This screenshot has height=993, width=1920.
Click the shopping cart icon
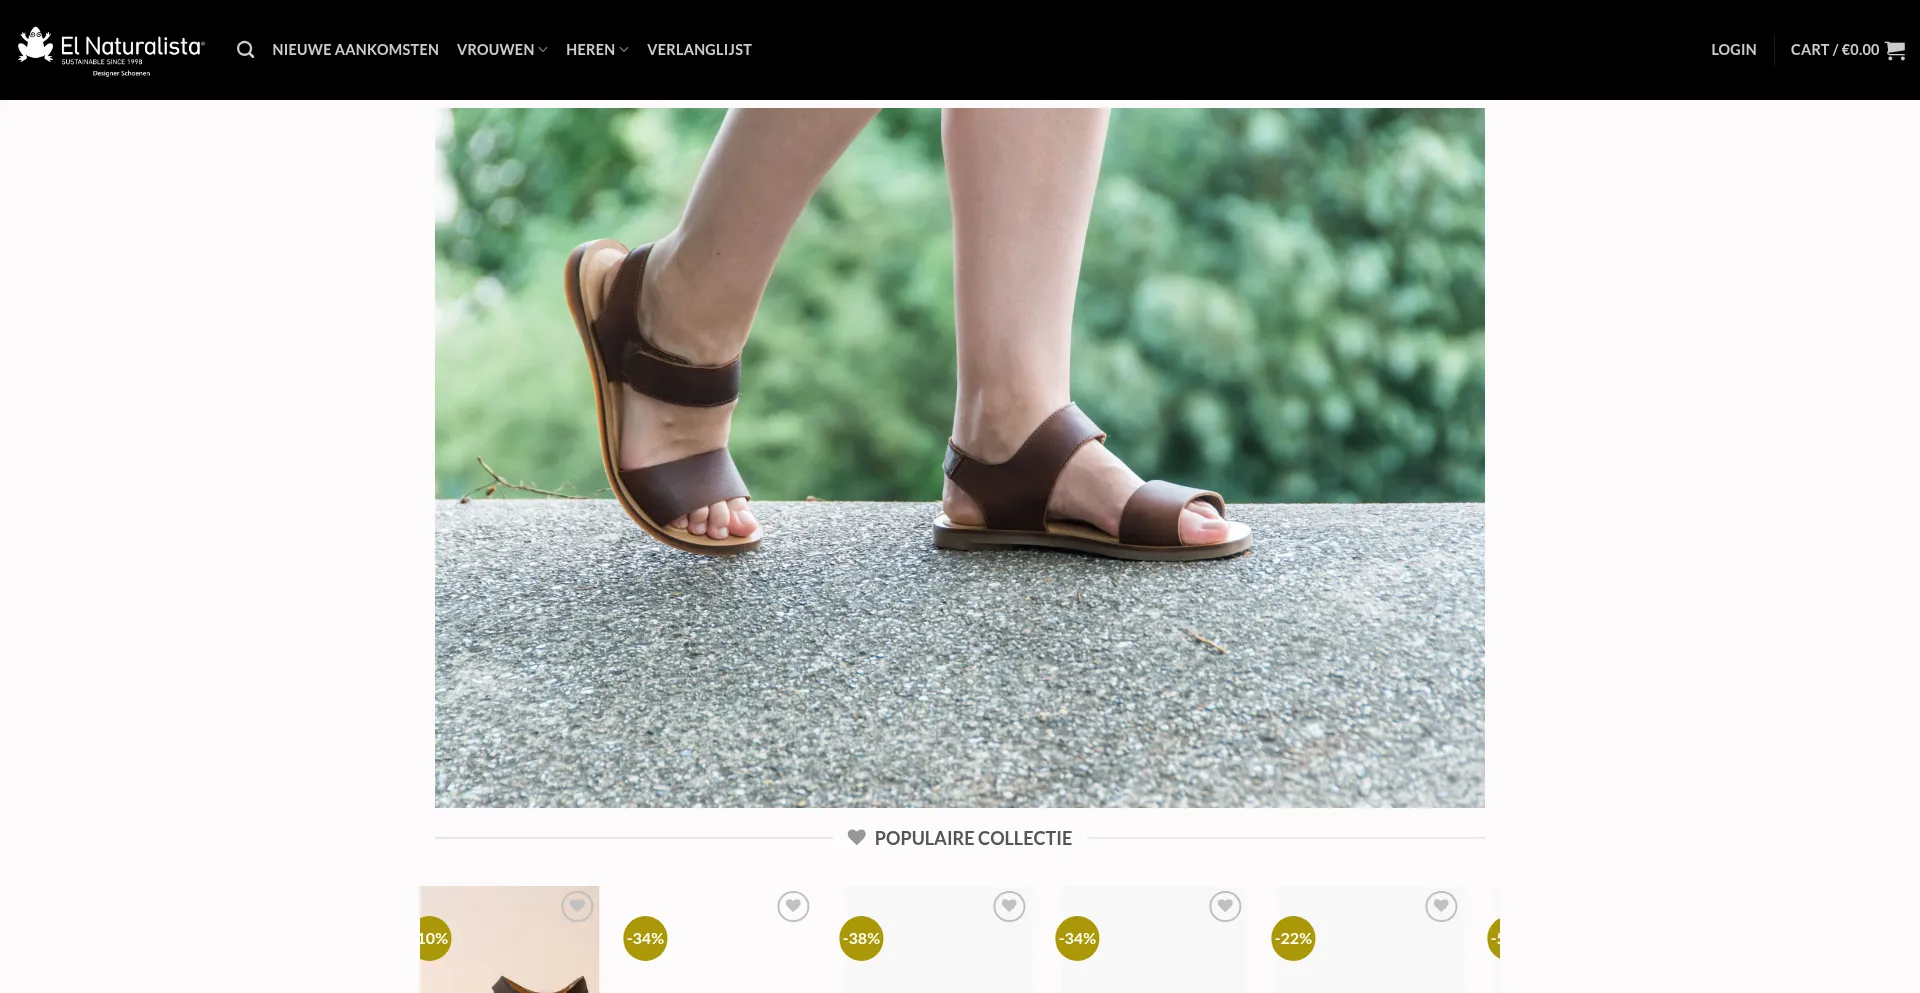1895,50
